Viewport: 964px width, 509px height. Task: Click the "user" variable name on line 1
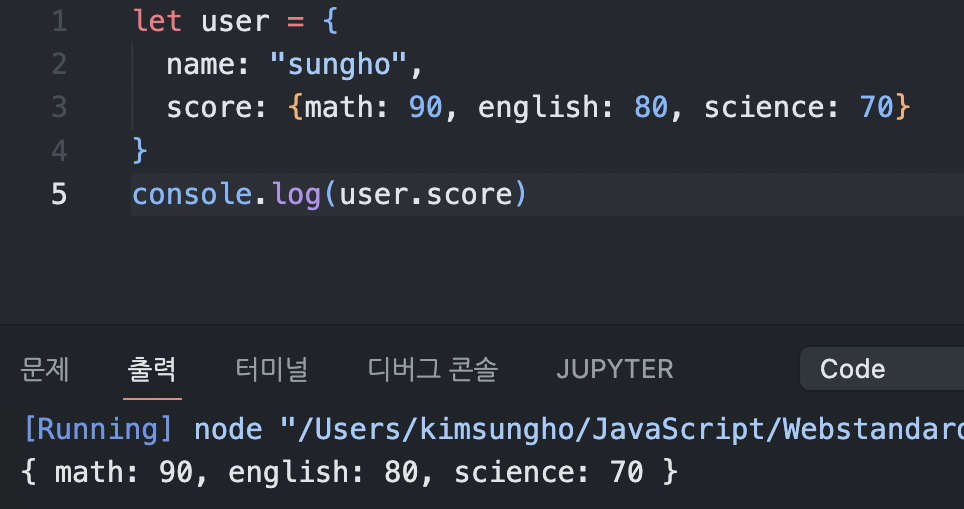click(x=235, y=22)
